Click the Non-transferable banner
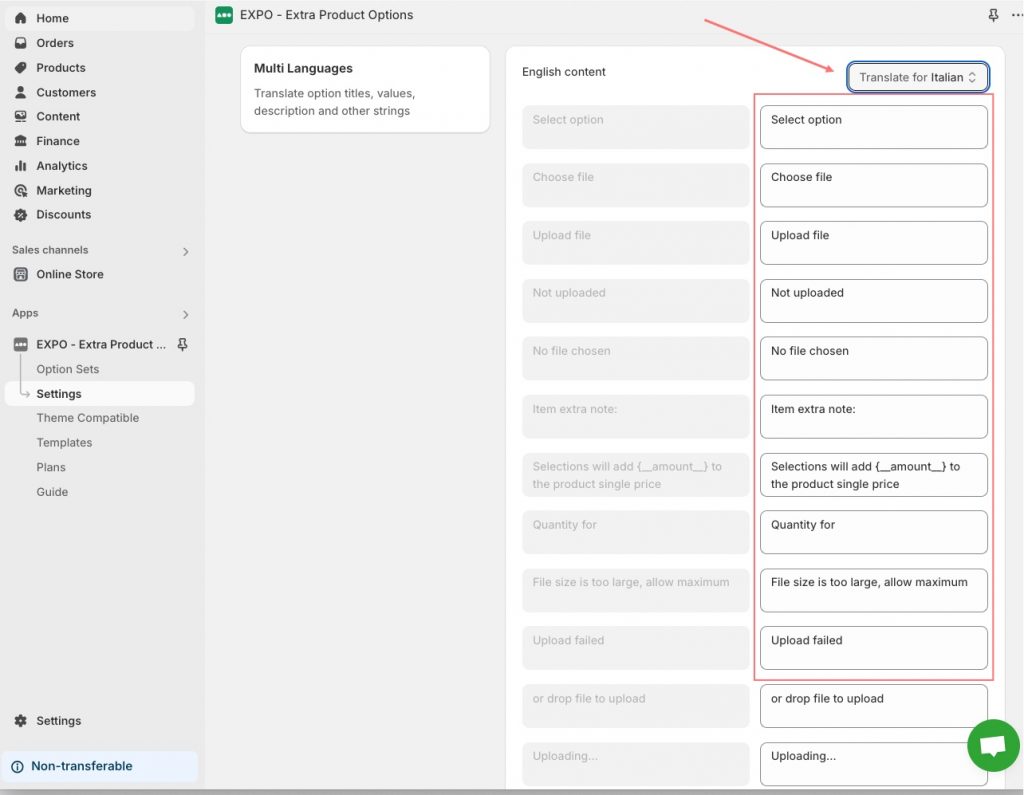1024x795 pixels. [x=99, y=766]
